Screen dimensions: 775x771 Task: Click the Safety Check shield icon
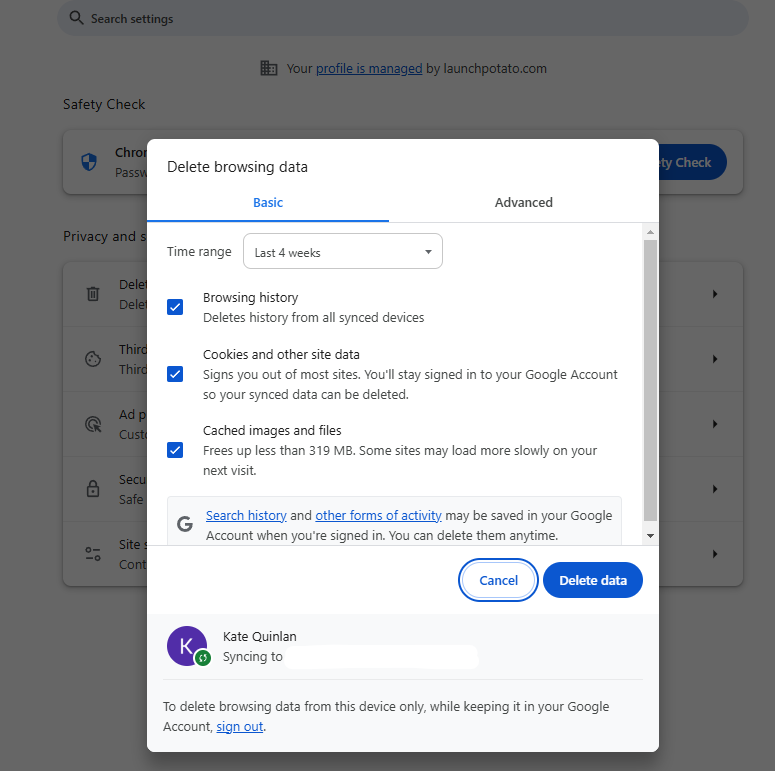(89, 162)
